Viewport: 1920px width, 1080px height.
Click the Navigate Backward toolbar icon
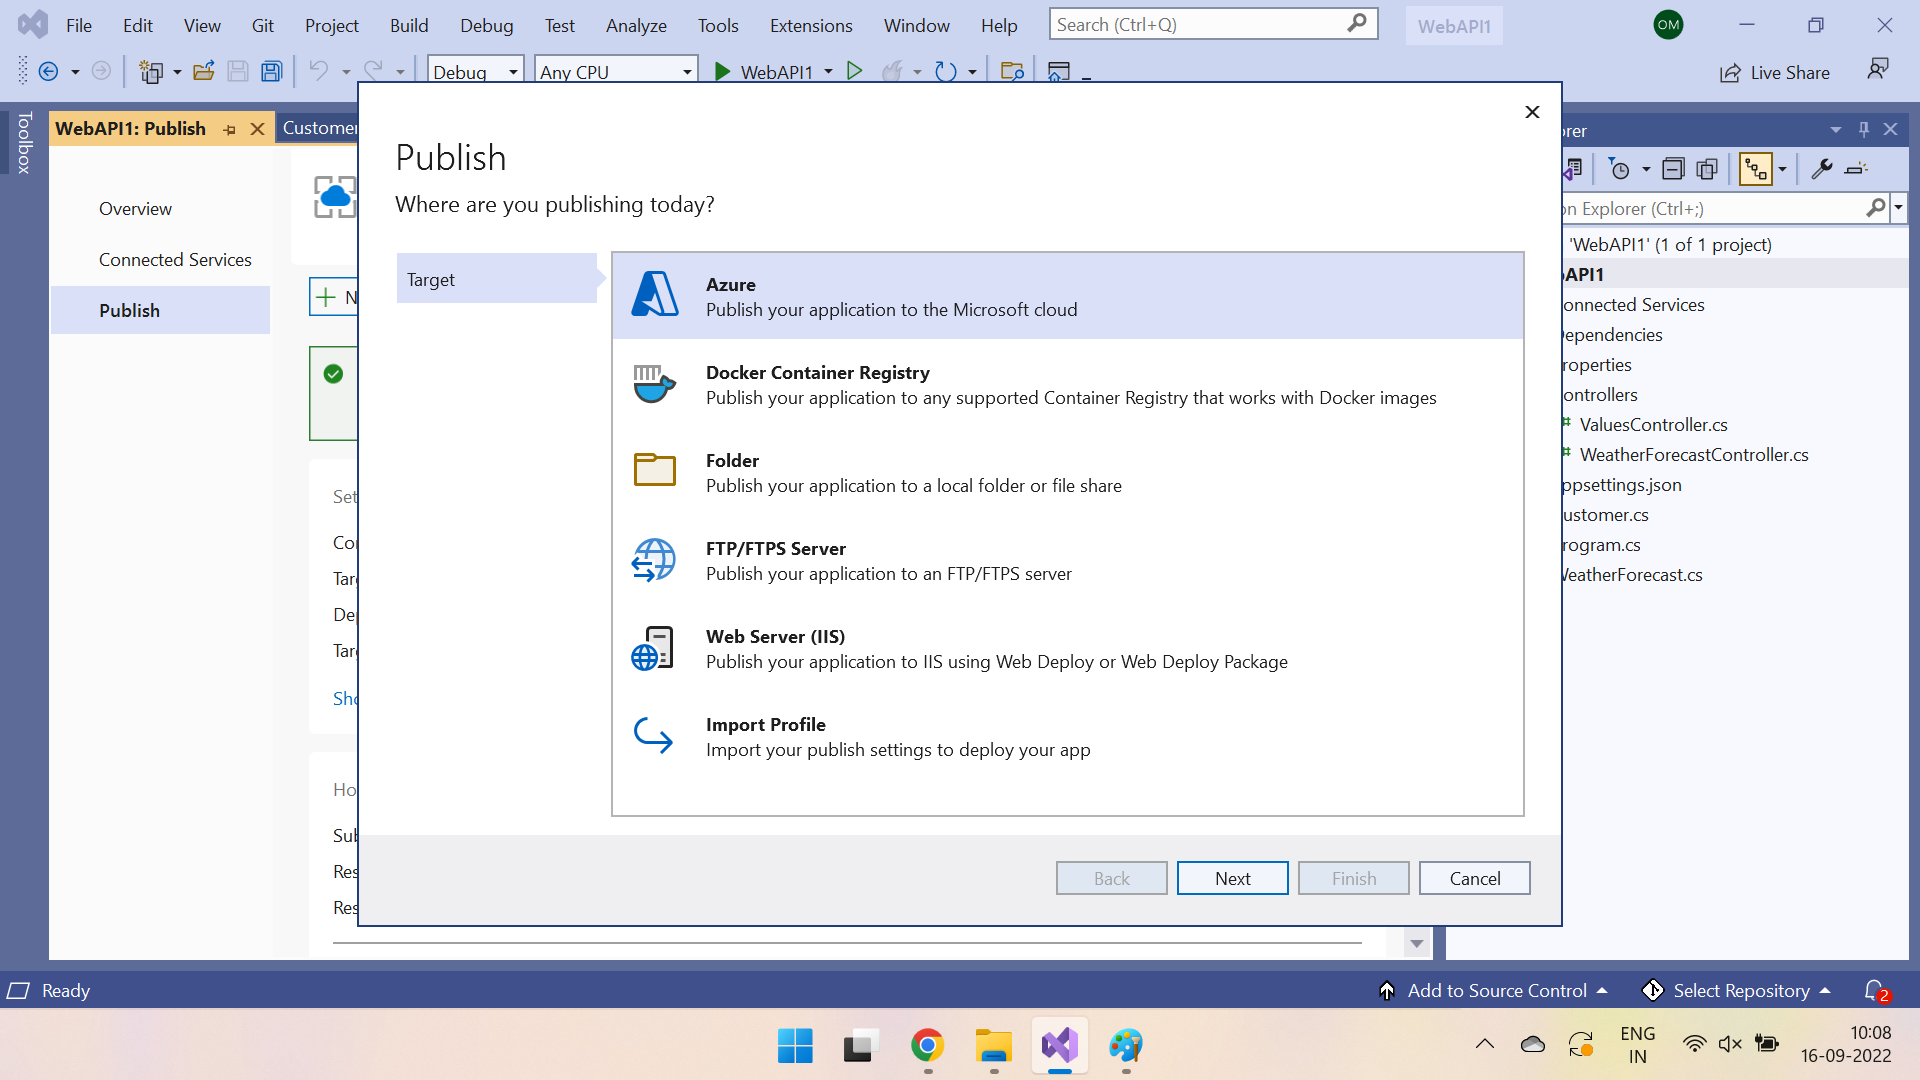click(x=48, y=71)
